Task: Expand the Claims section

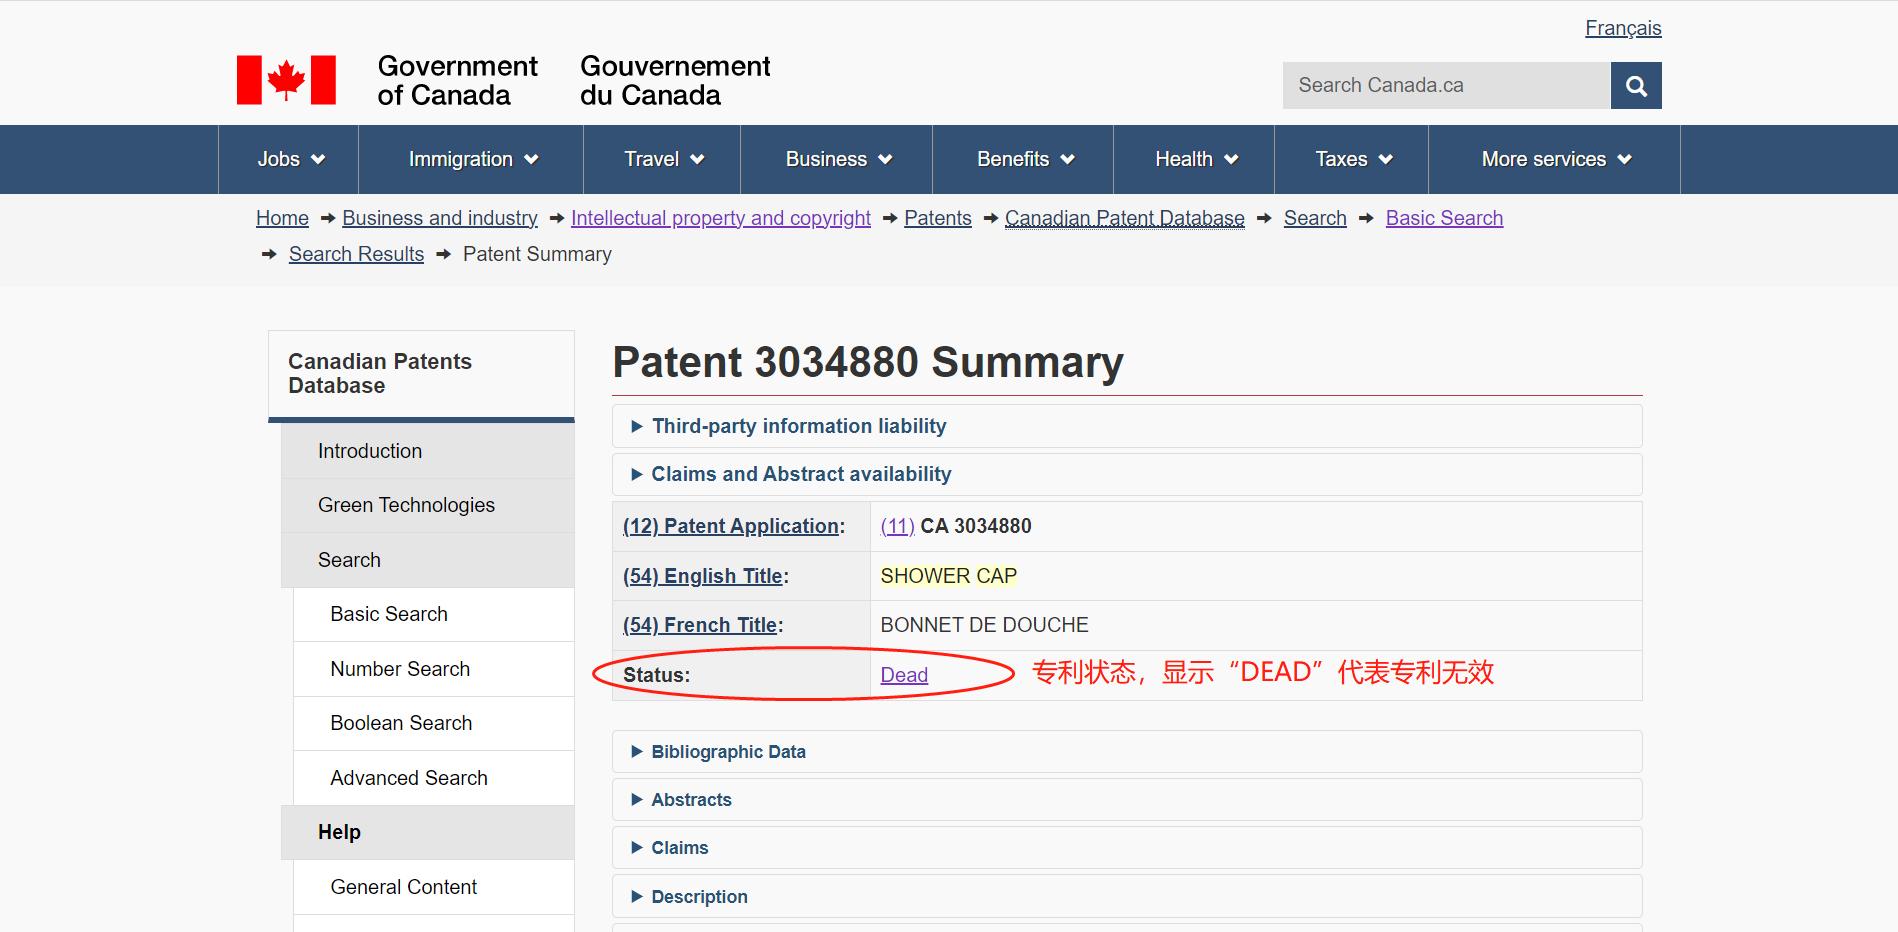Action: point(679,847)
